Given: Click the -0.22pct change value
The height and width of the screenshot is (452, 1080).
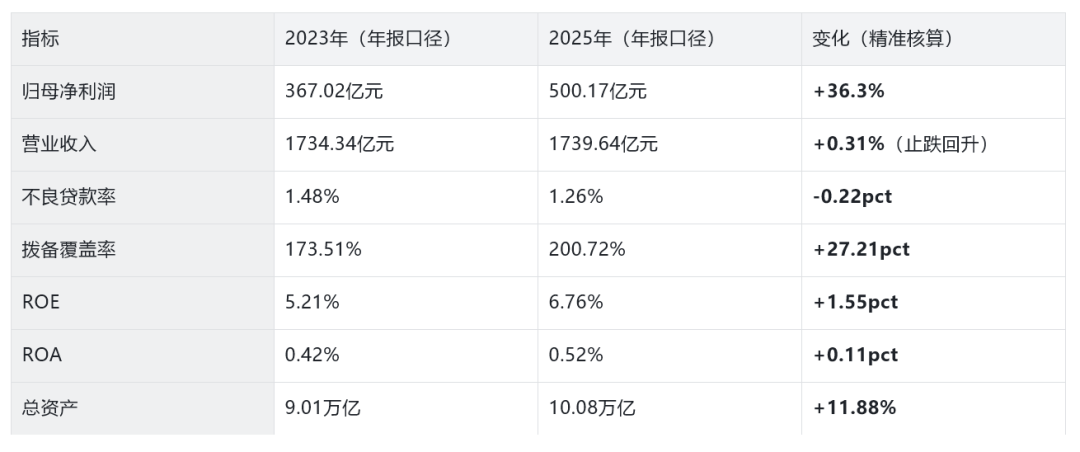Looking at the screenshot, I should [x=852, y=197].
